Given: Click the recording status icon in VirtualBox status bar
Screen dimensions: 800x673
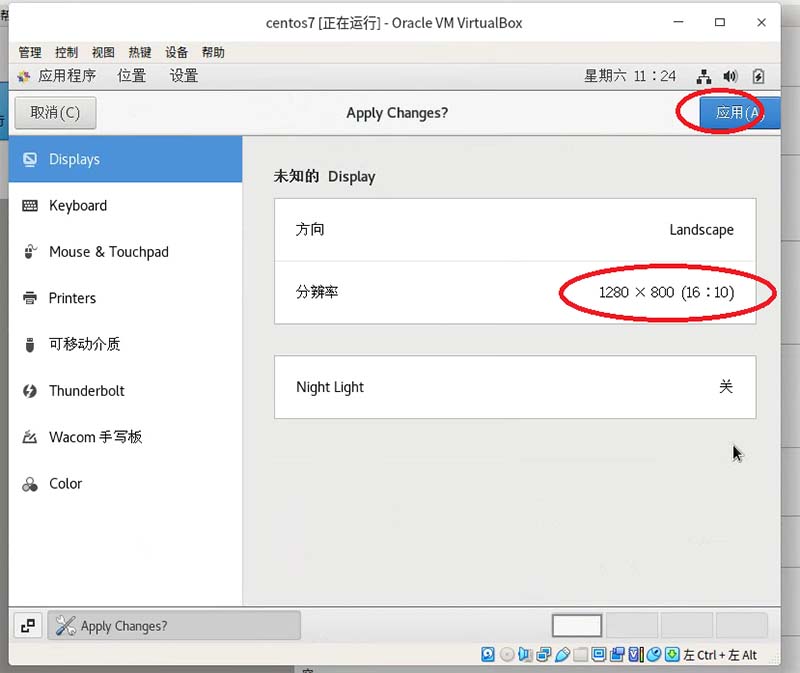Looking at the screenshot, I should coord(617,655).
